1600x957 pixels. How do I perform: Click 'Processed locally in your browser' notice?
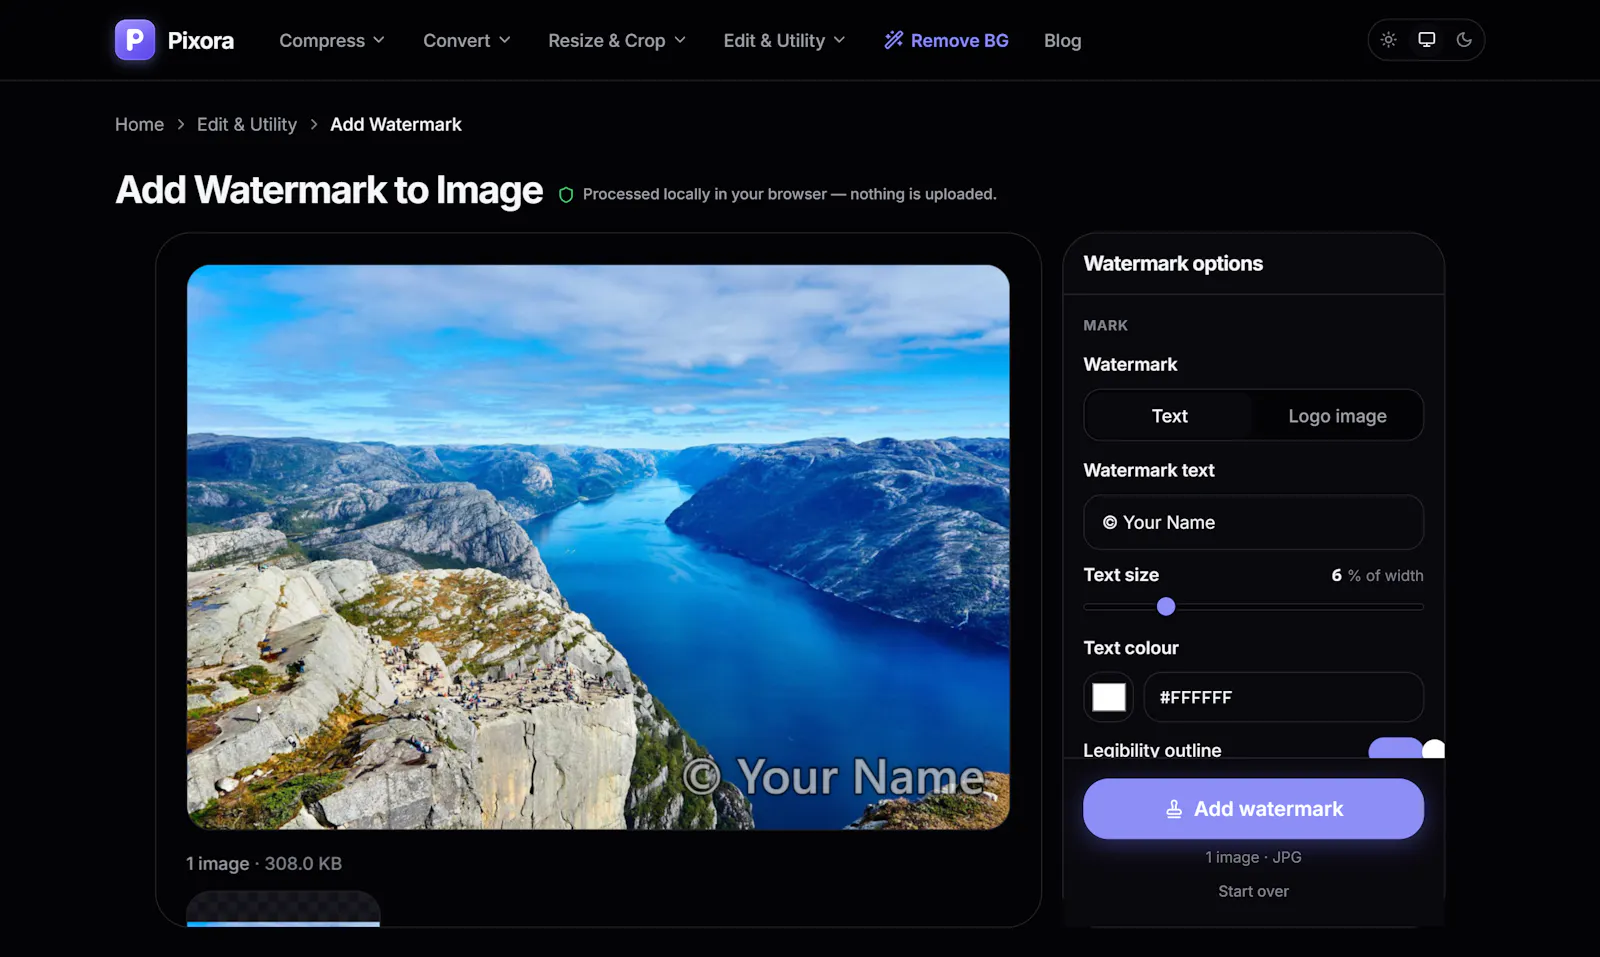coord(789,195)
